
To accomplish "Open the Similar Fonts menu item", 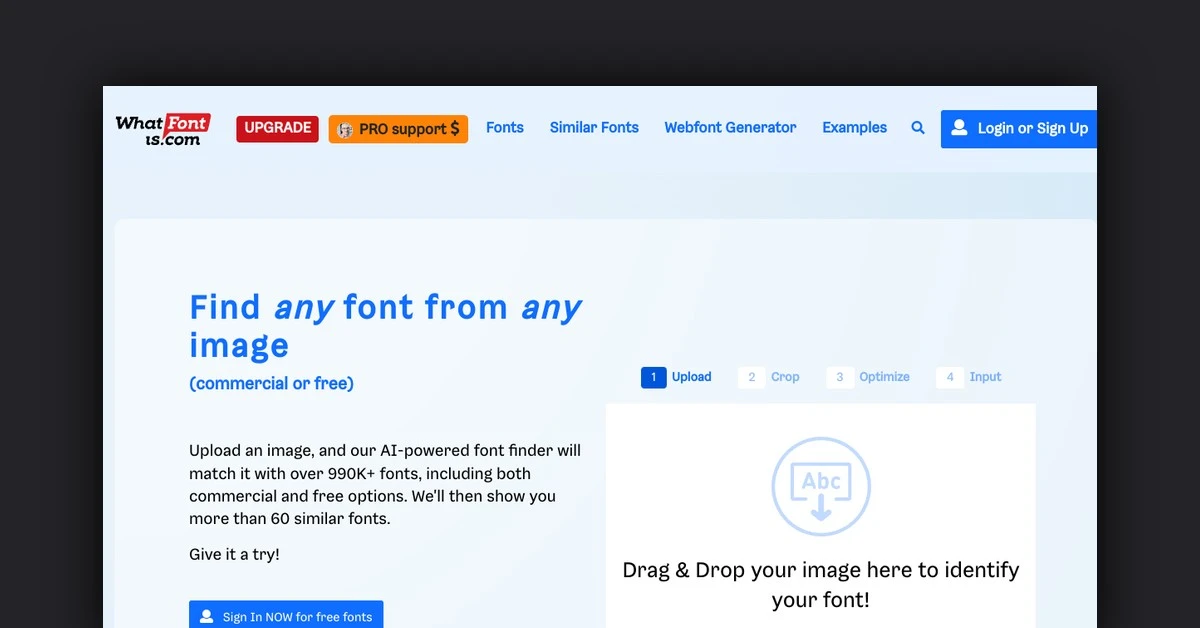I will (594, 128).
